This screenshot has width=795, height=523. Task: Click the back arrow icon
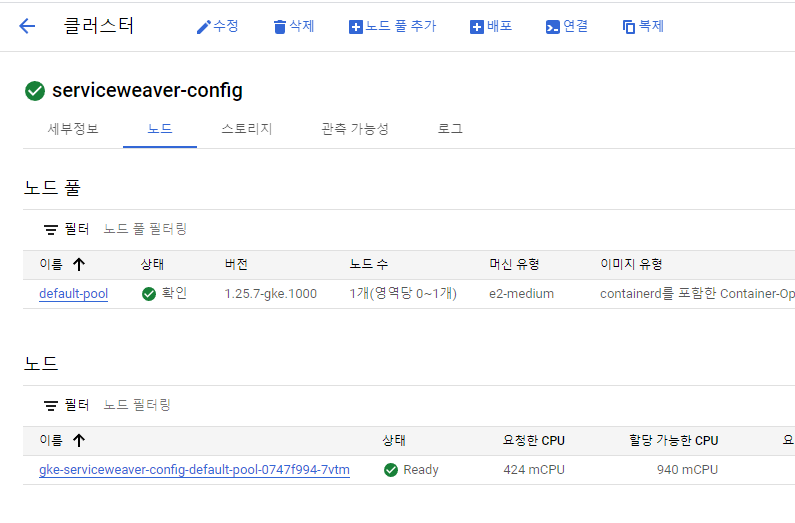[27, 26]
